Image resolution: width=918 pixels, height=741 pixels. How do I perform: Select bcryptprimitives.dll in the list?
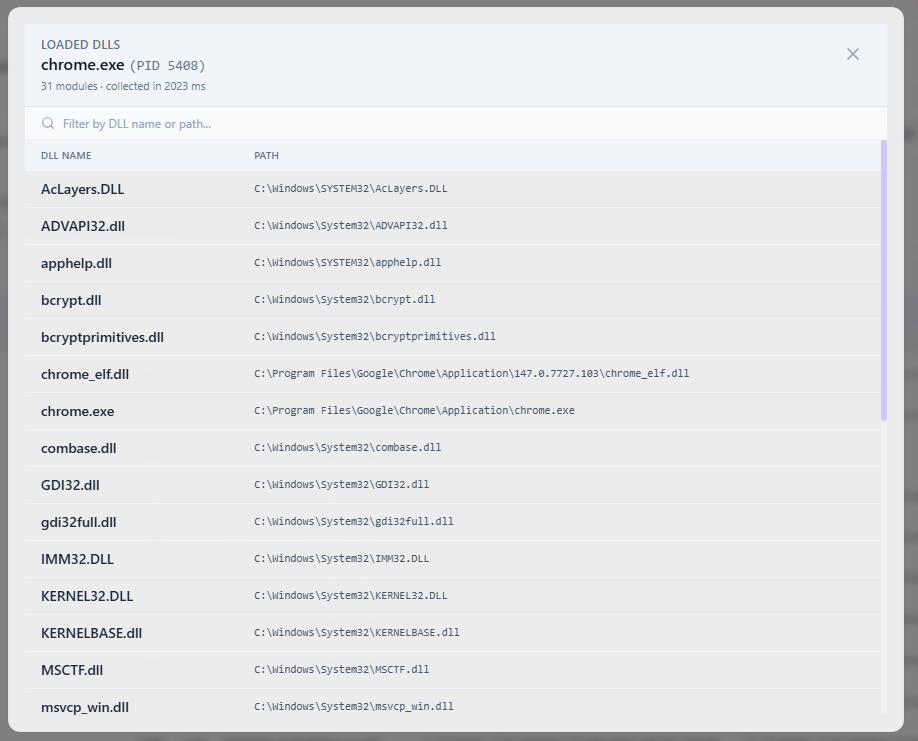tap(453, 337)
